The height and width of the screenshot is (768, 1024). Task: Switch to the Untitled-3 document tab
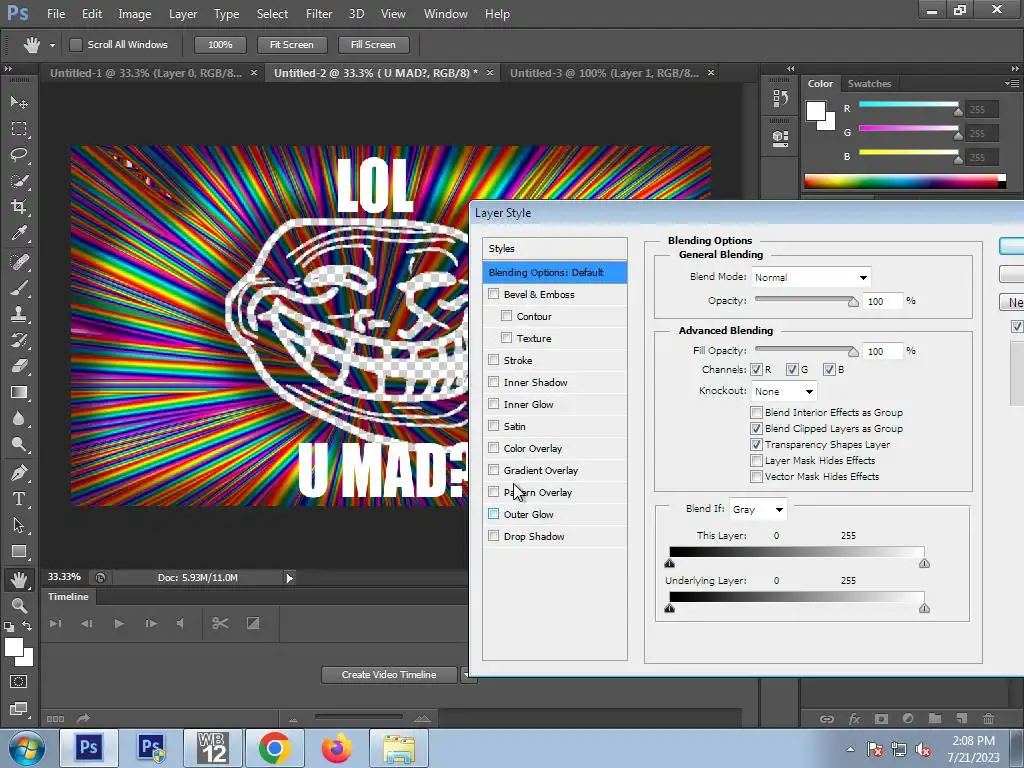604,73
